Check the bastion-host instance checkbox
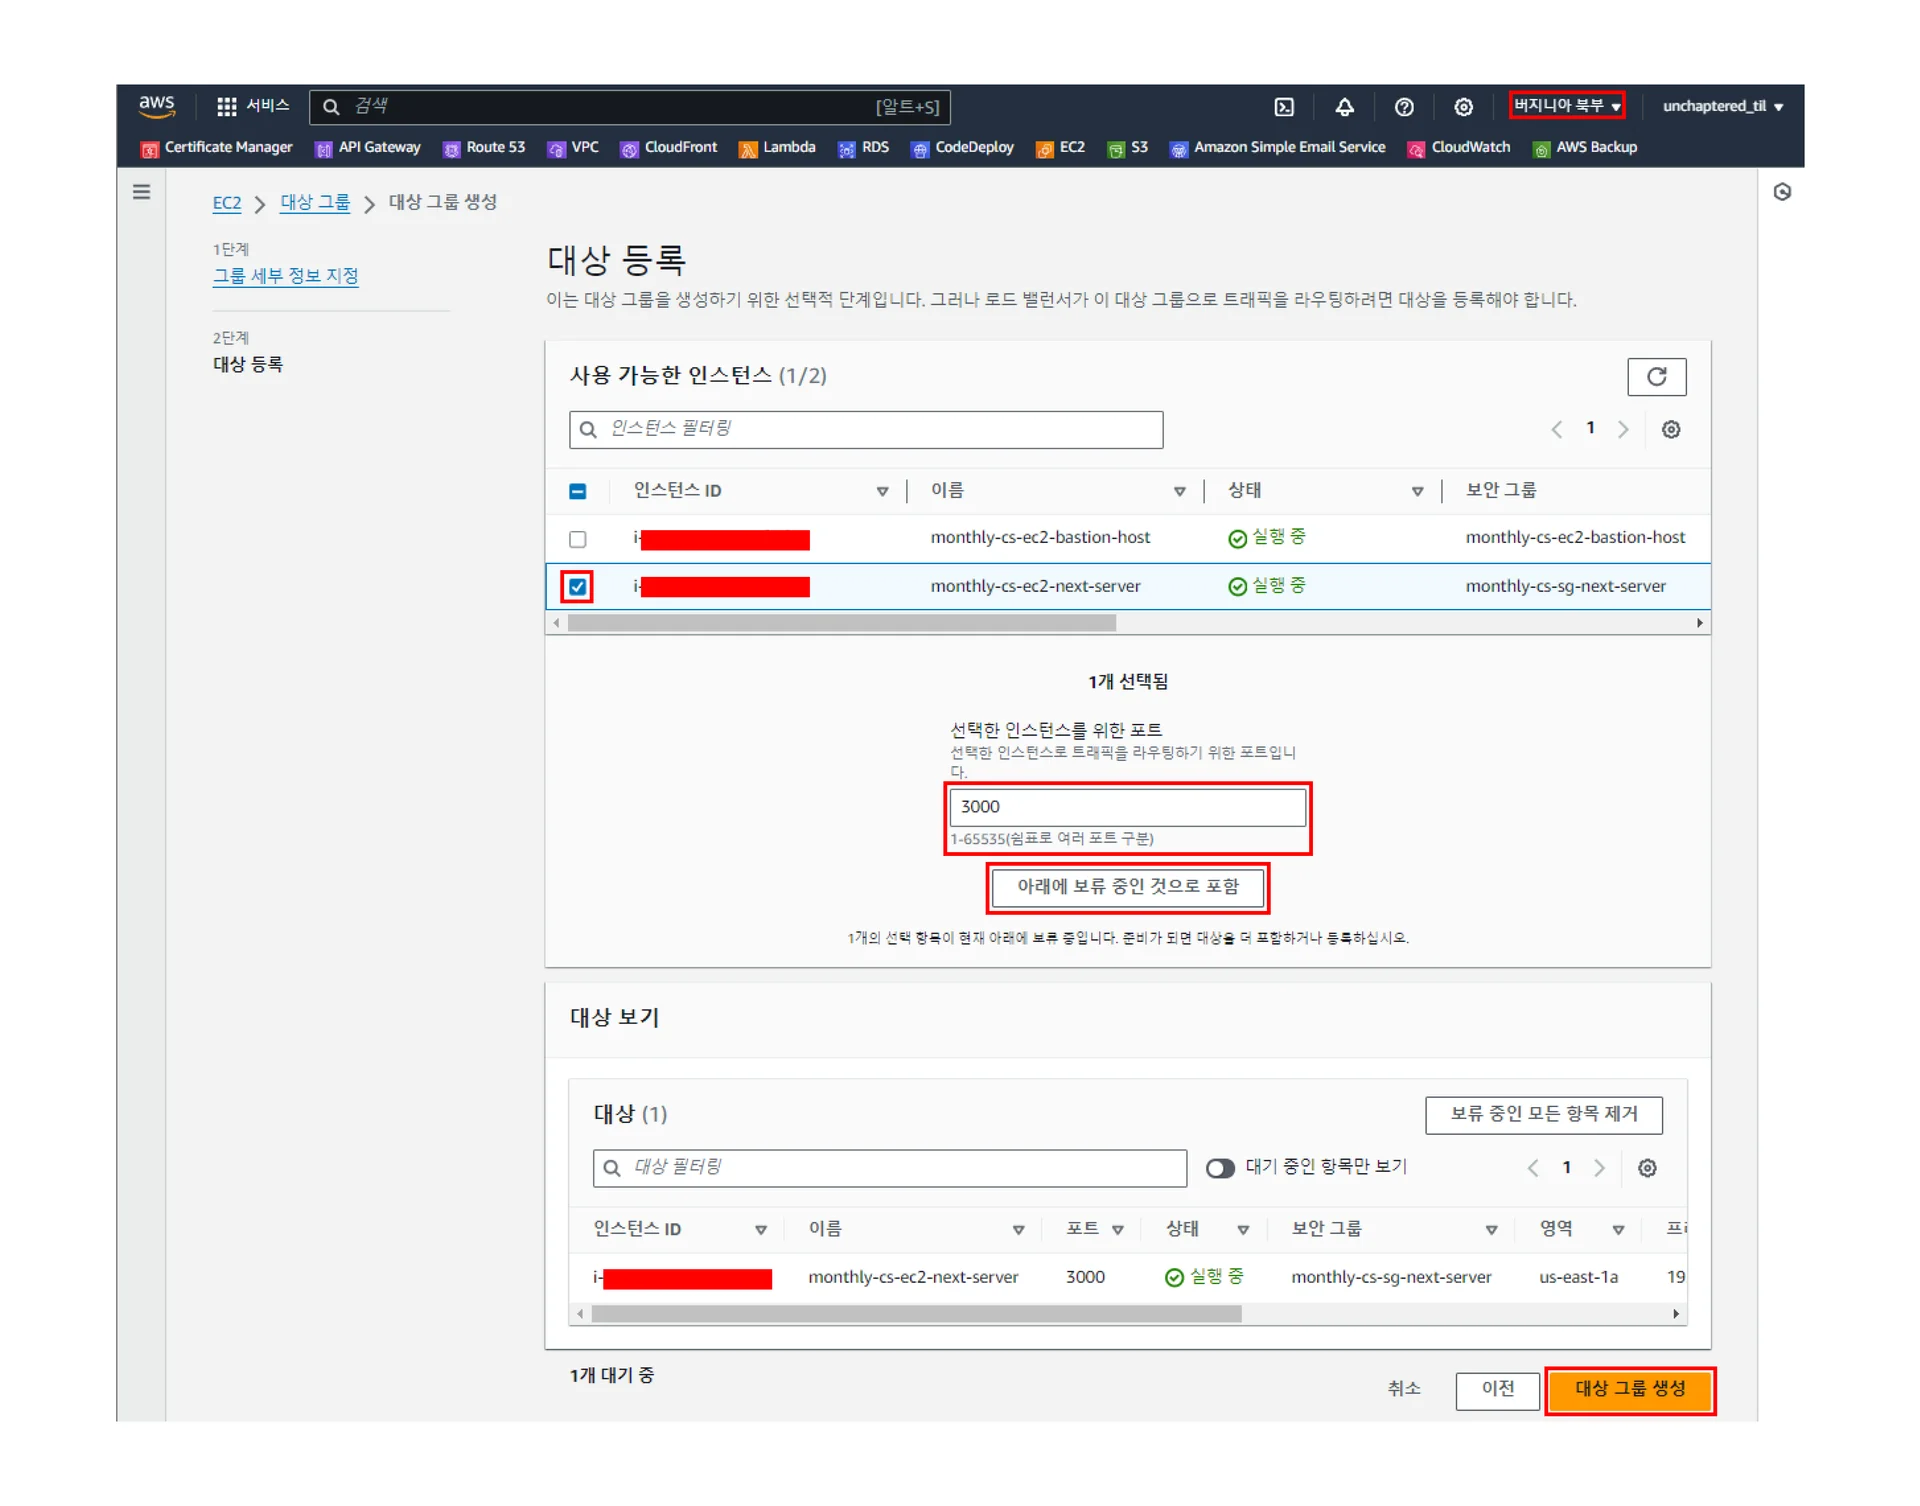The height and width of the screenshot is (1506, 1920). (x=578, y=539)
